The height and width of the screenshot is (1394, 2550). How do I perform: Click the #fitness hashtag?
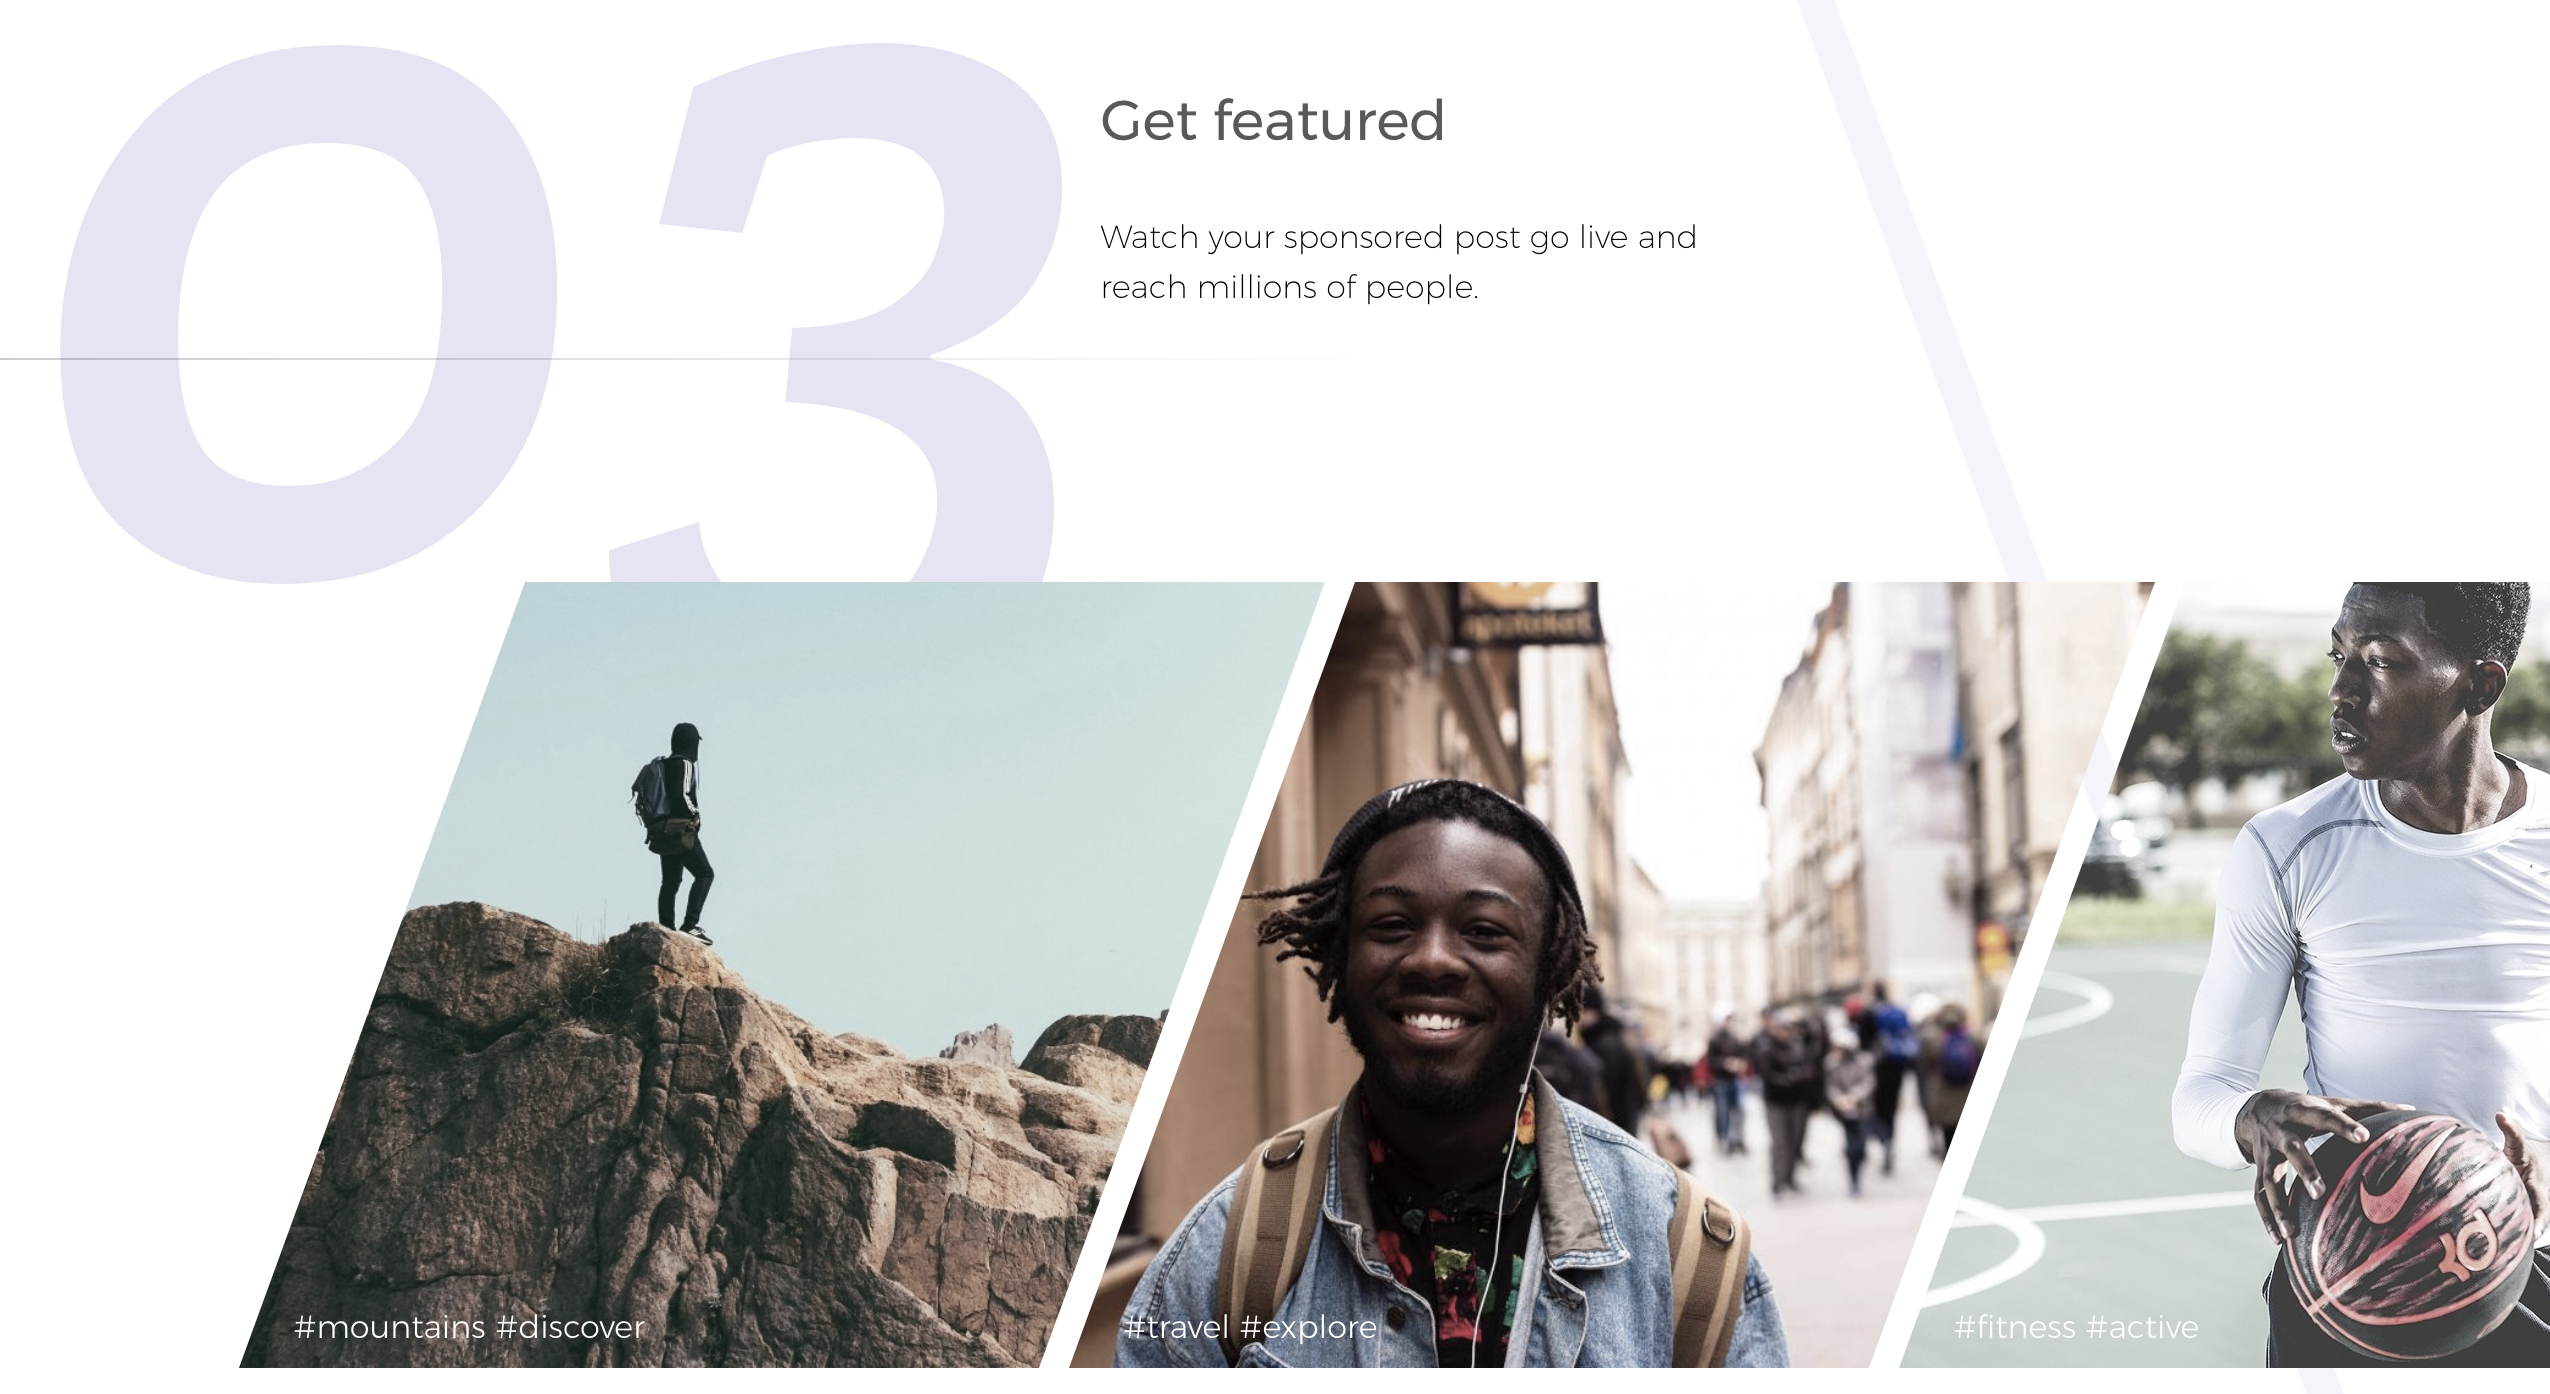2014,1327
